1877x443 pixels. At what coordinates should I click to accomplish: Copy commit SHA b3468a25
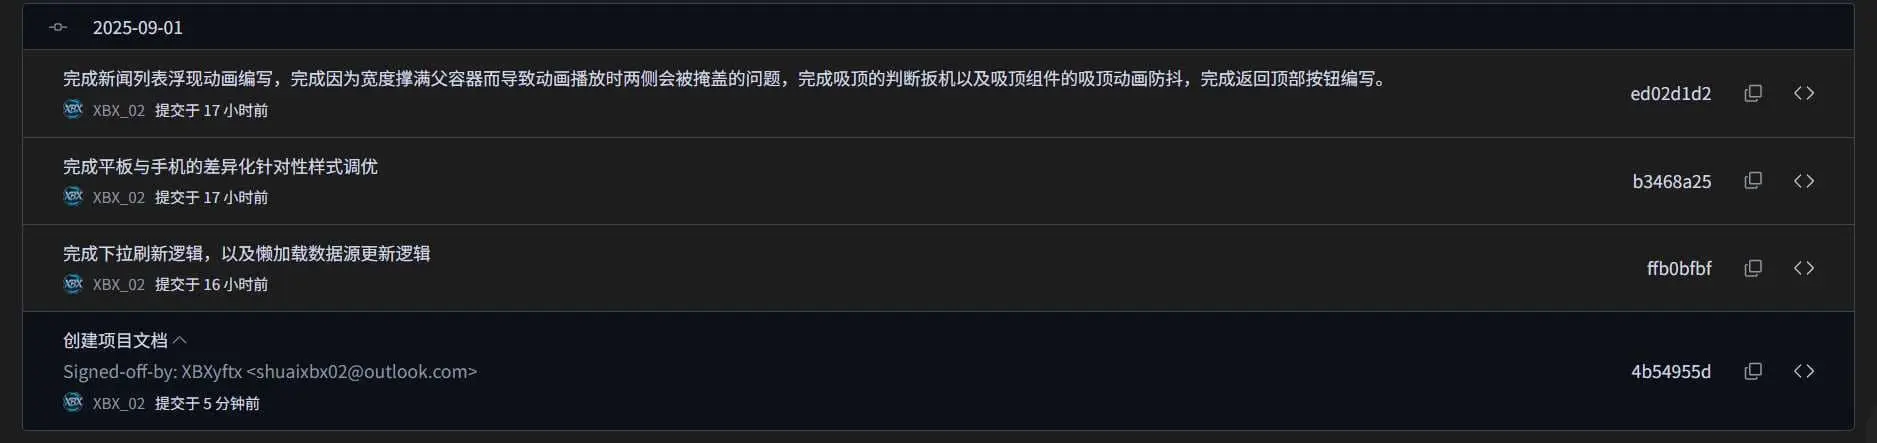tap(1753, 181)
